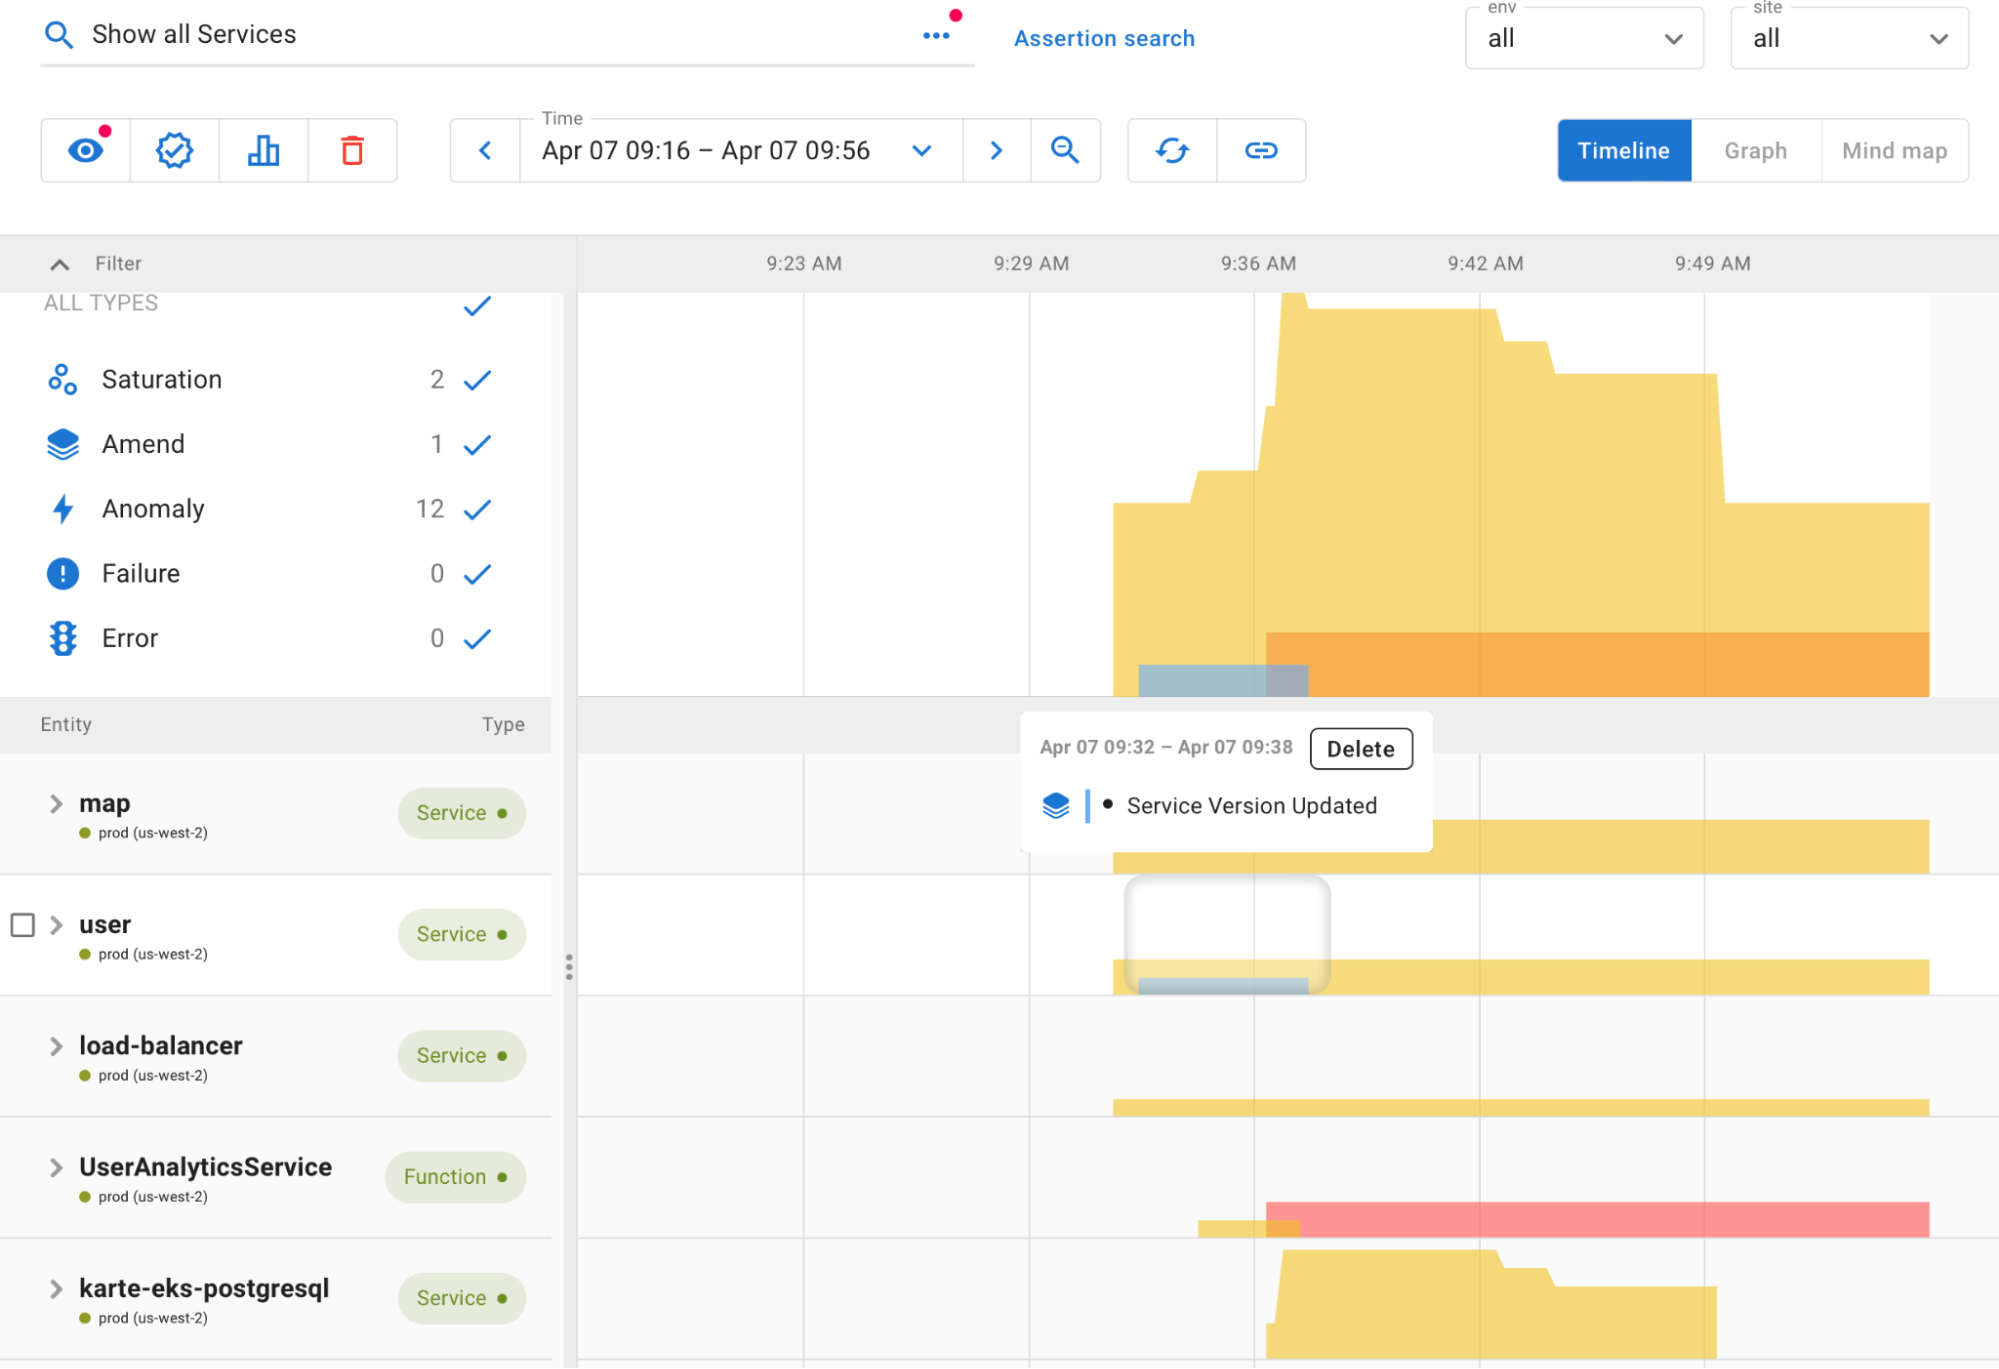Collapse the Filter panel chevron
Image resolution: width=1999 pixels, height=1369 pixels.
point(60,264)
